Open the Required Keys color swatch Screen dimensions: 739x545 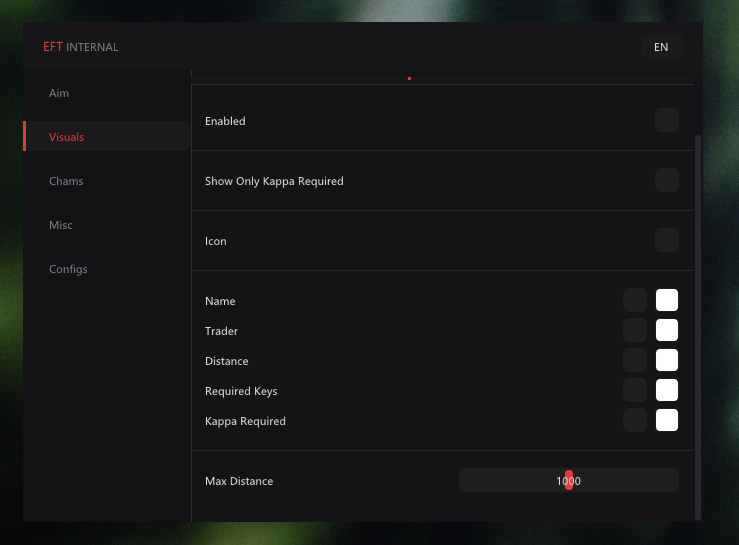coord(666,390)
